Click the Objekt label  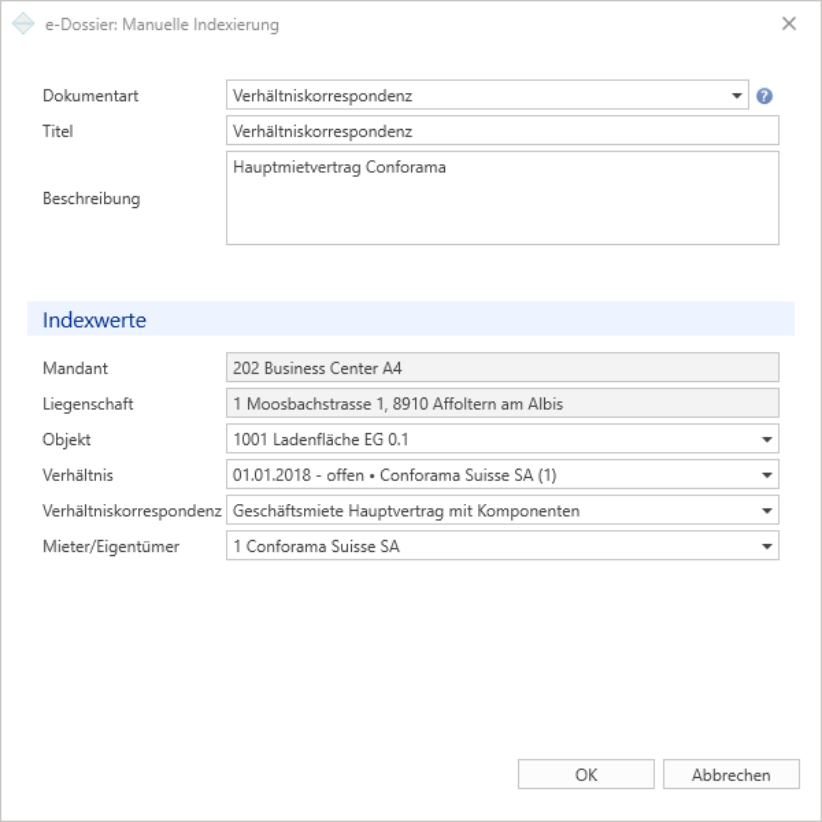67,439
